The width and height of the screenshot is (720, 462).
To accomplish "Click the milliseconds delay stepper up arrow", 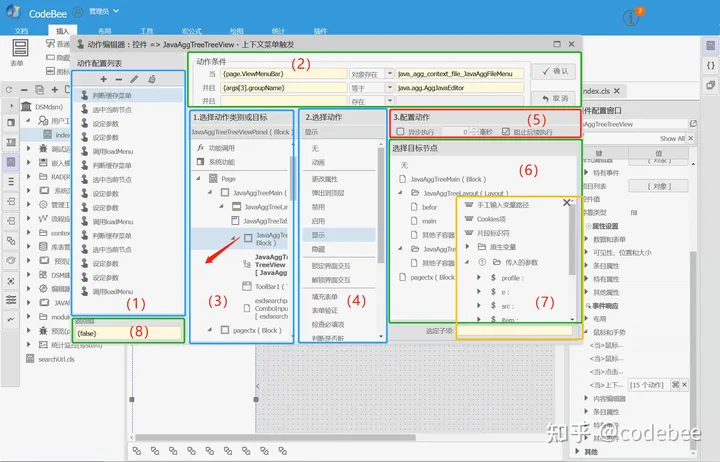I will pos(473,130).
